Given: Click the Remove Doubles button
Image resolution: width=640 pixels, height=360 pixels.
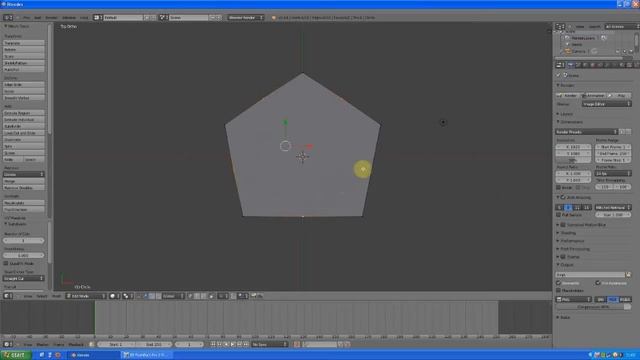Looking at the screenshot, I should pyautogui.click(x=24, y=188).
